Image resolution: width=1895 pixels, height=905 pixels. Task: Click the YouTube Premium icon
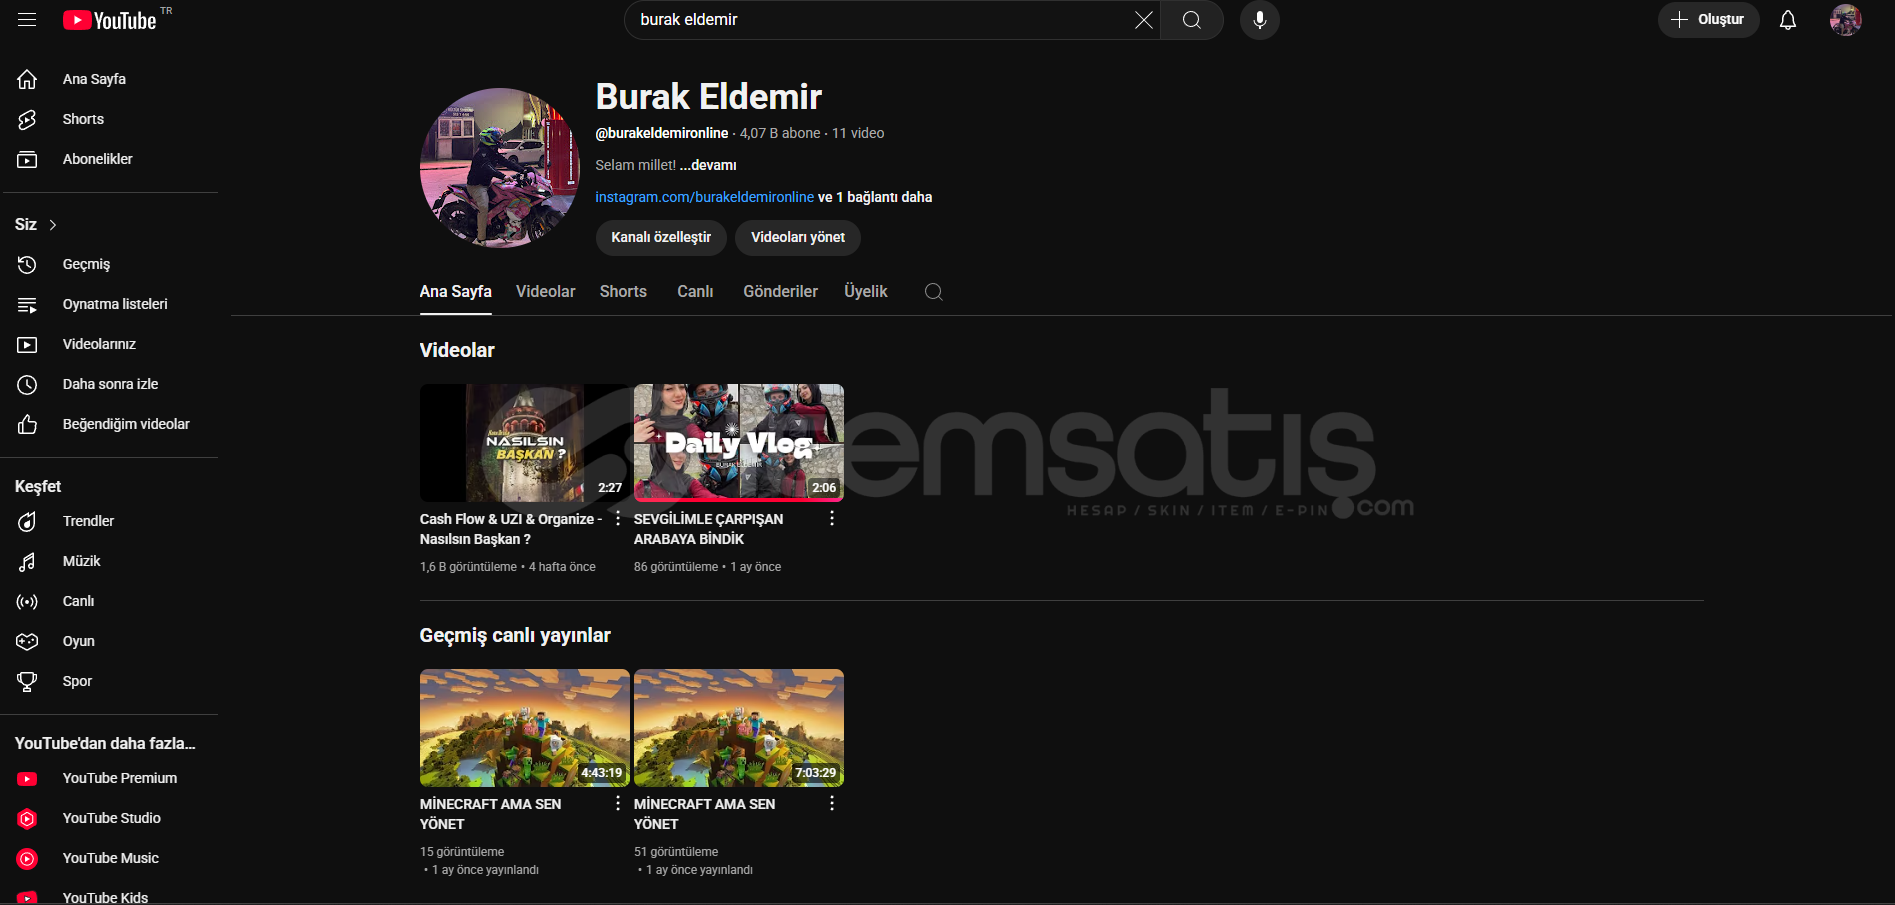click(27, 778)
